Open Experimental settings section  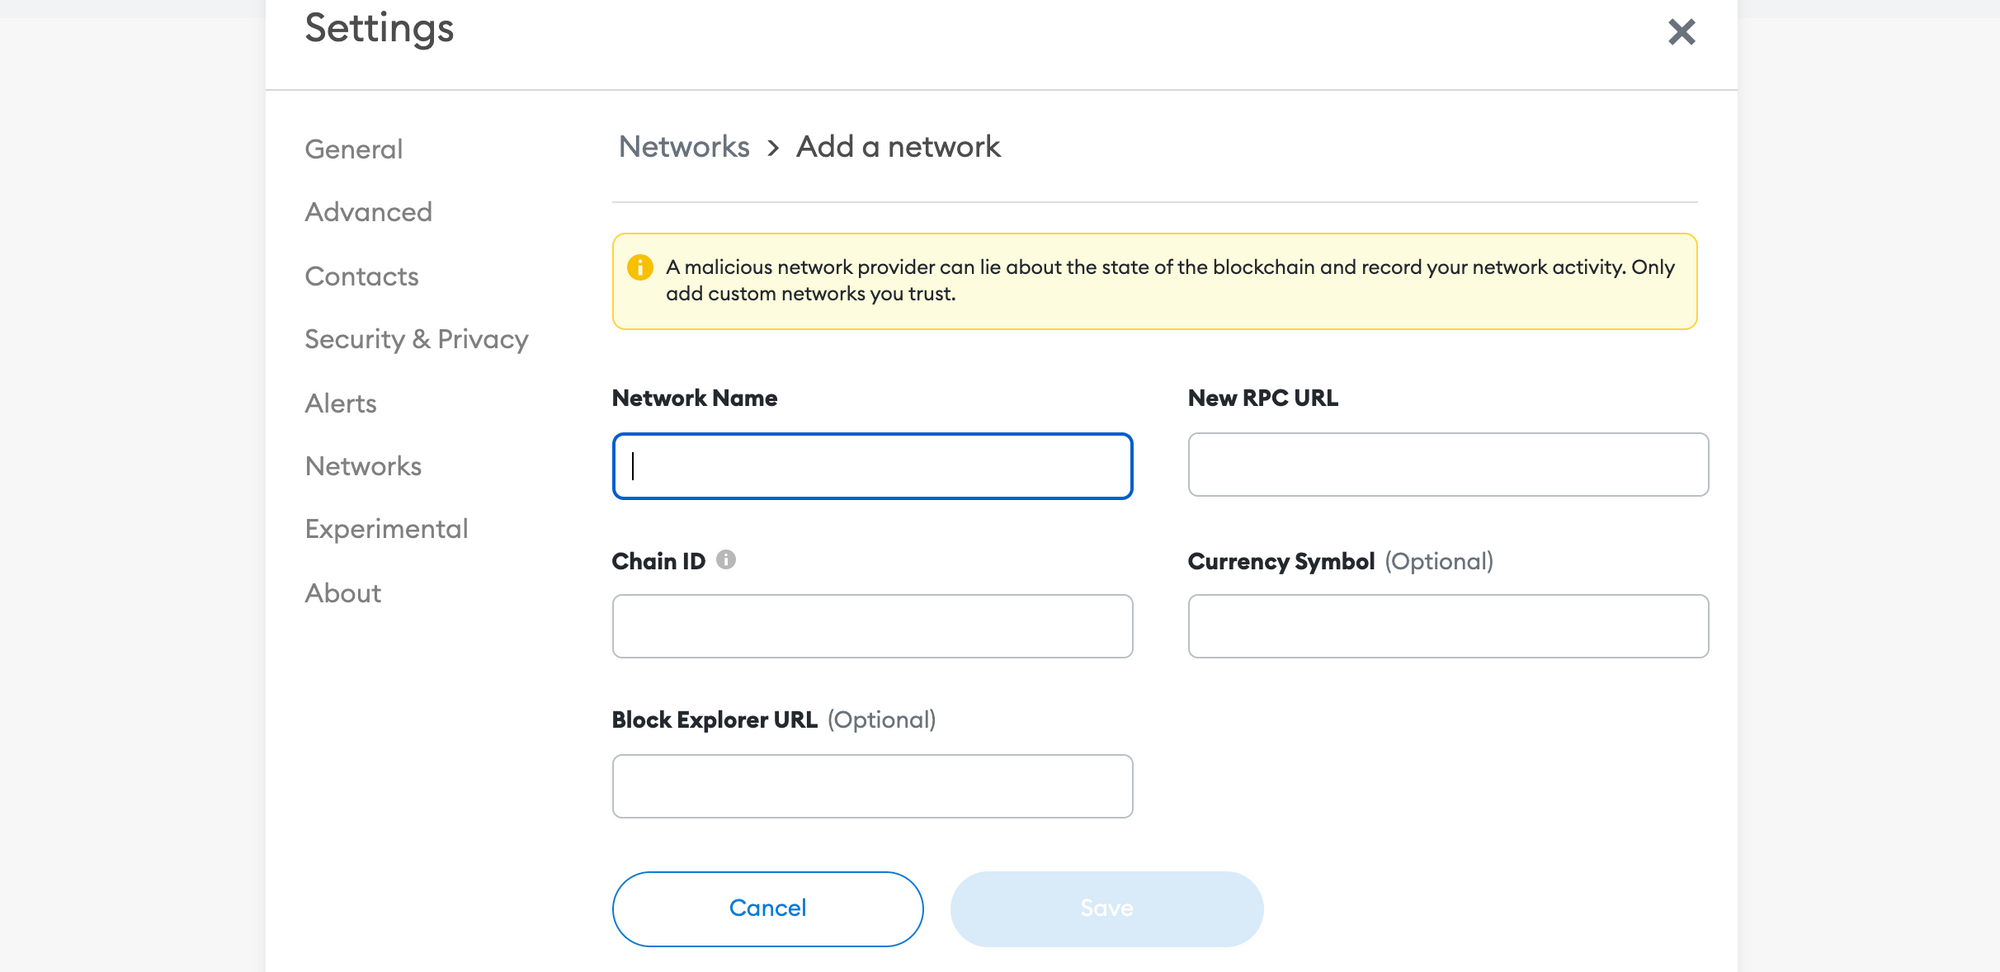click(x=386, y=529)
